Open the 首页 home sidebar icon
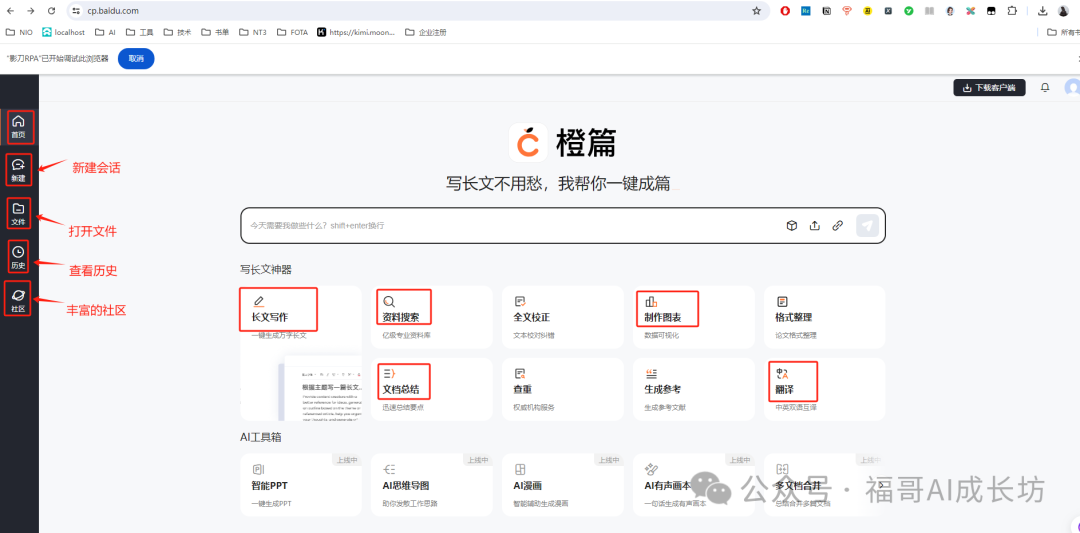 point(19,126)
